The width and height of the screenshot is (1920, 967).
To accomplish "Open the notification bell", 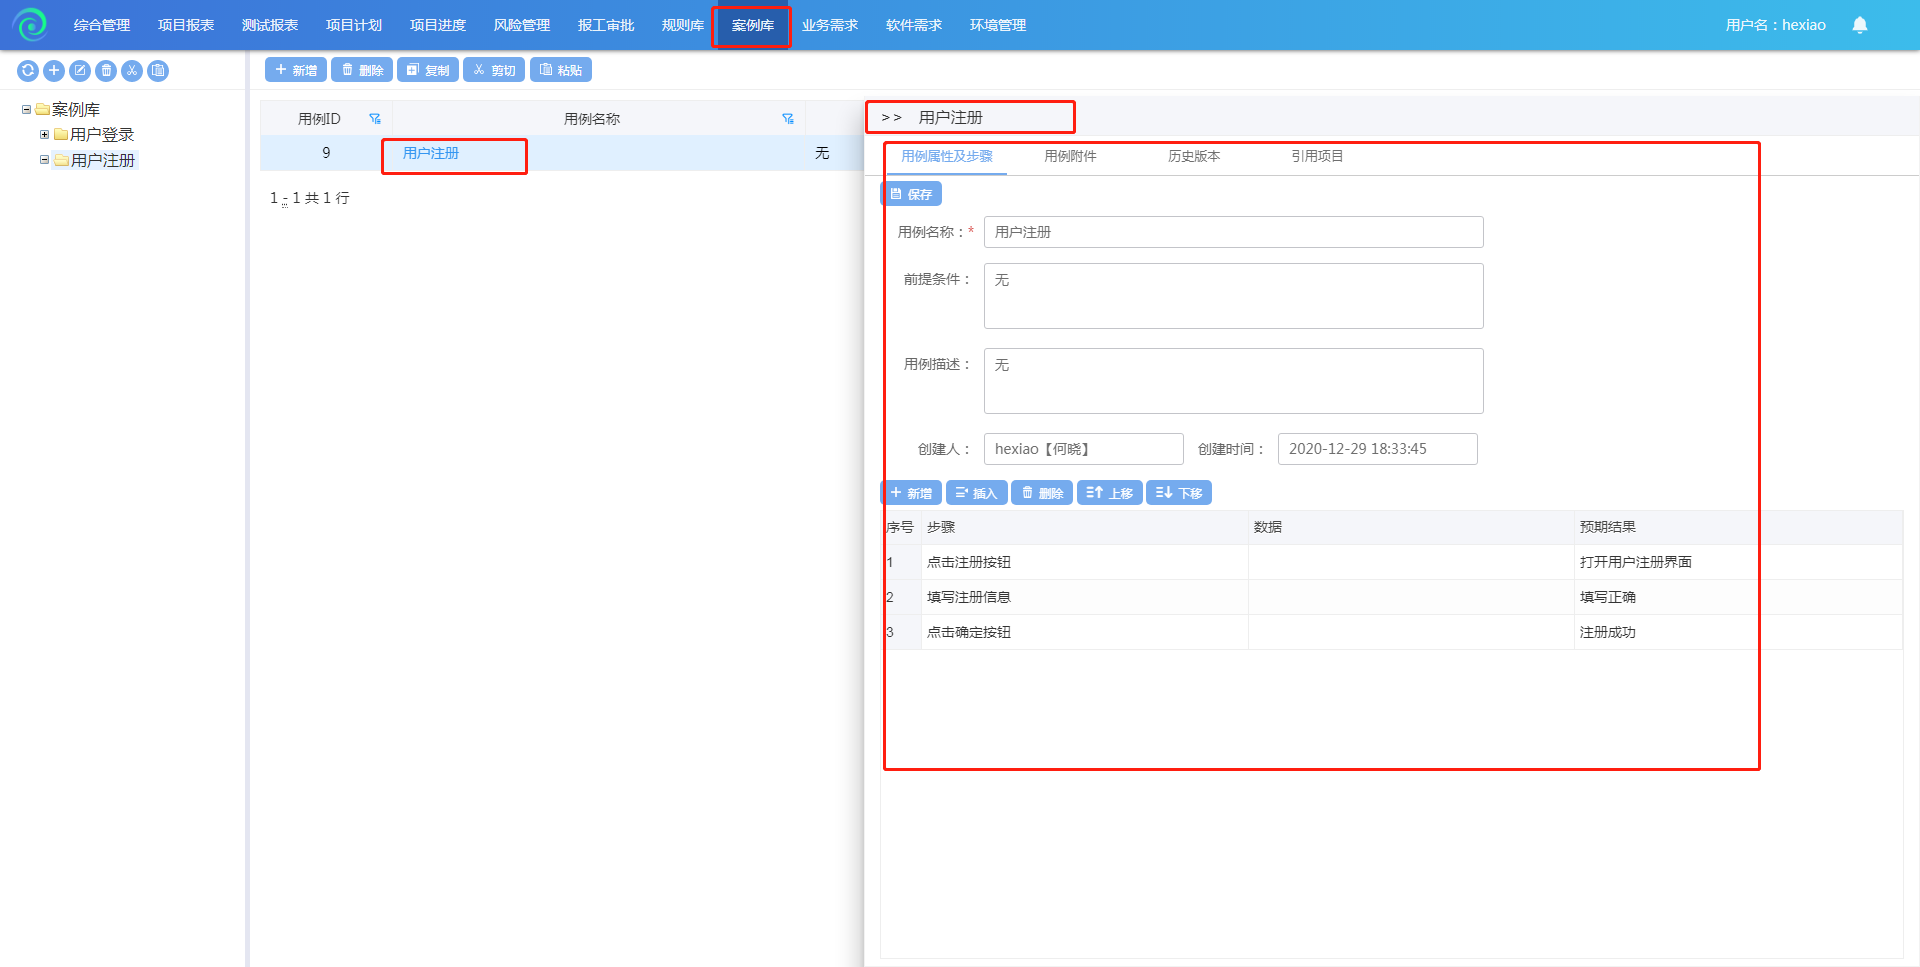I will click(1859, 25).
